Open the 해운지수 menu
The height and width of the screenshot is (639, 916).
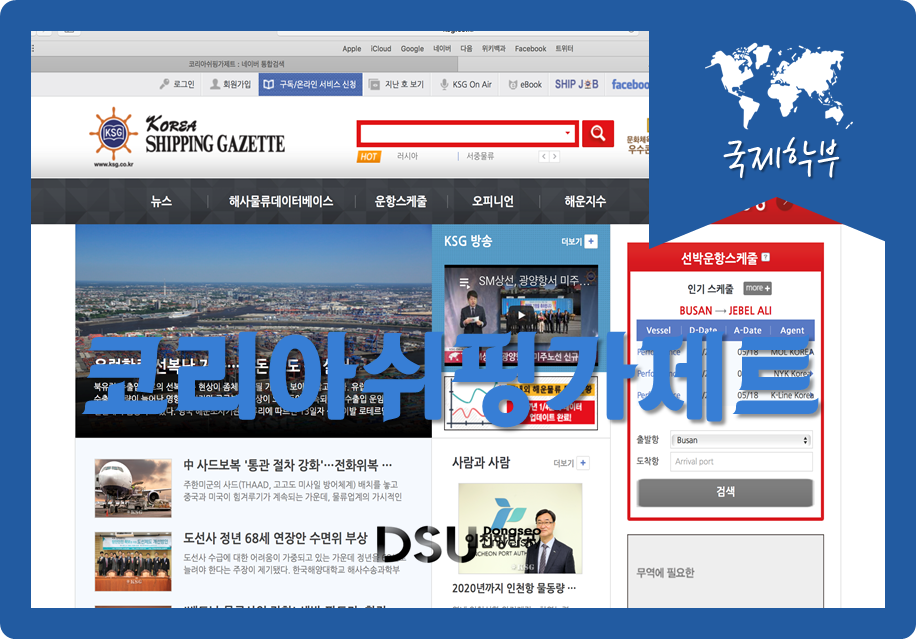tap(585, 201)
